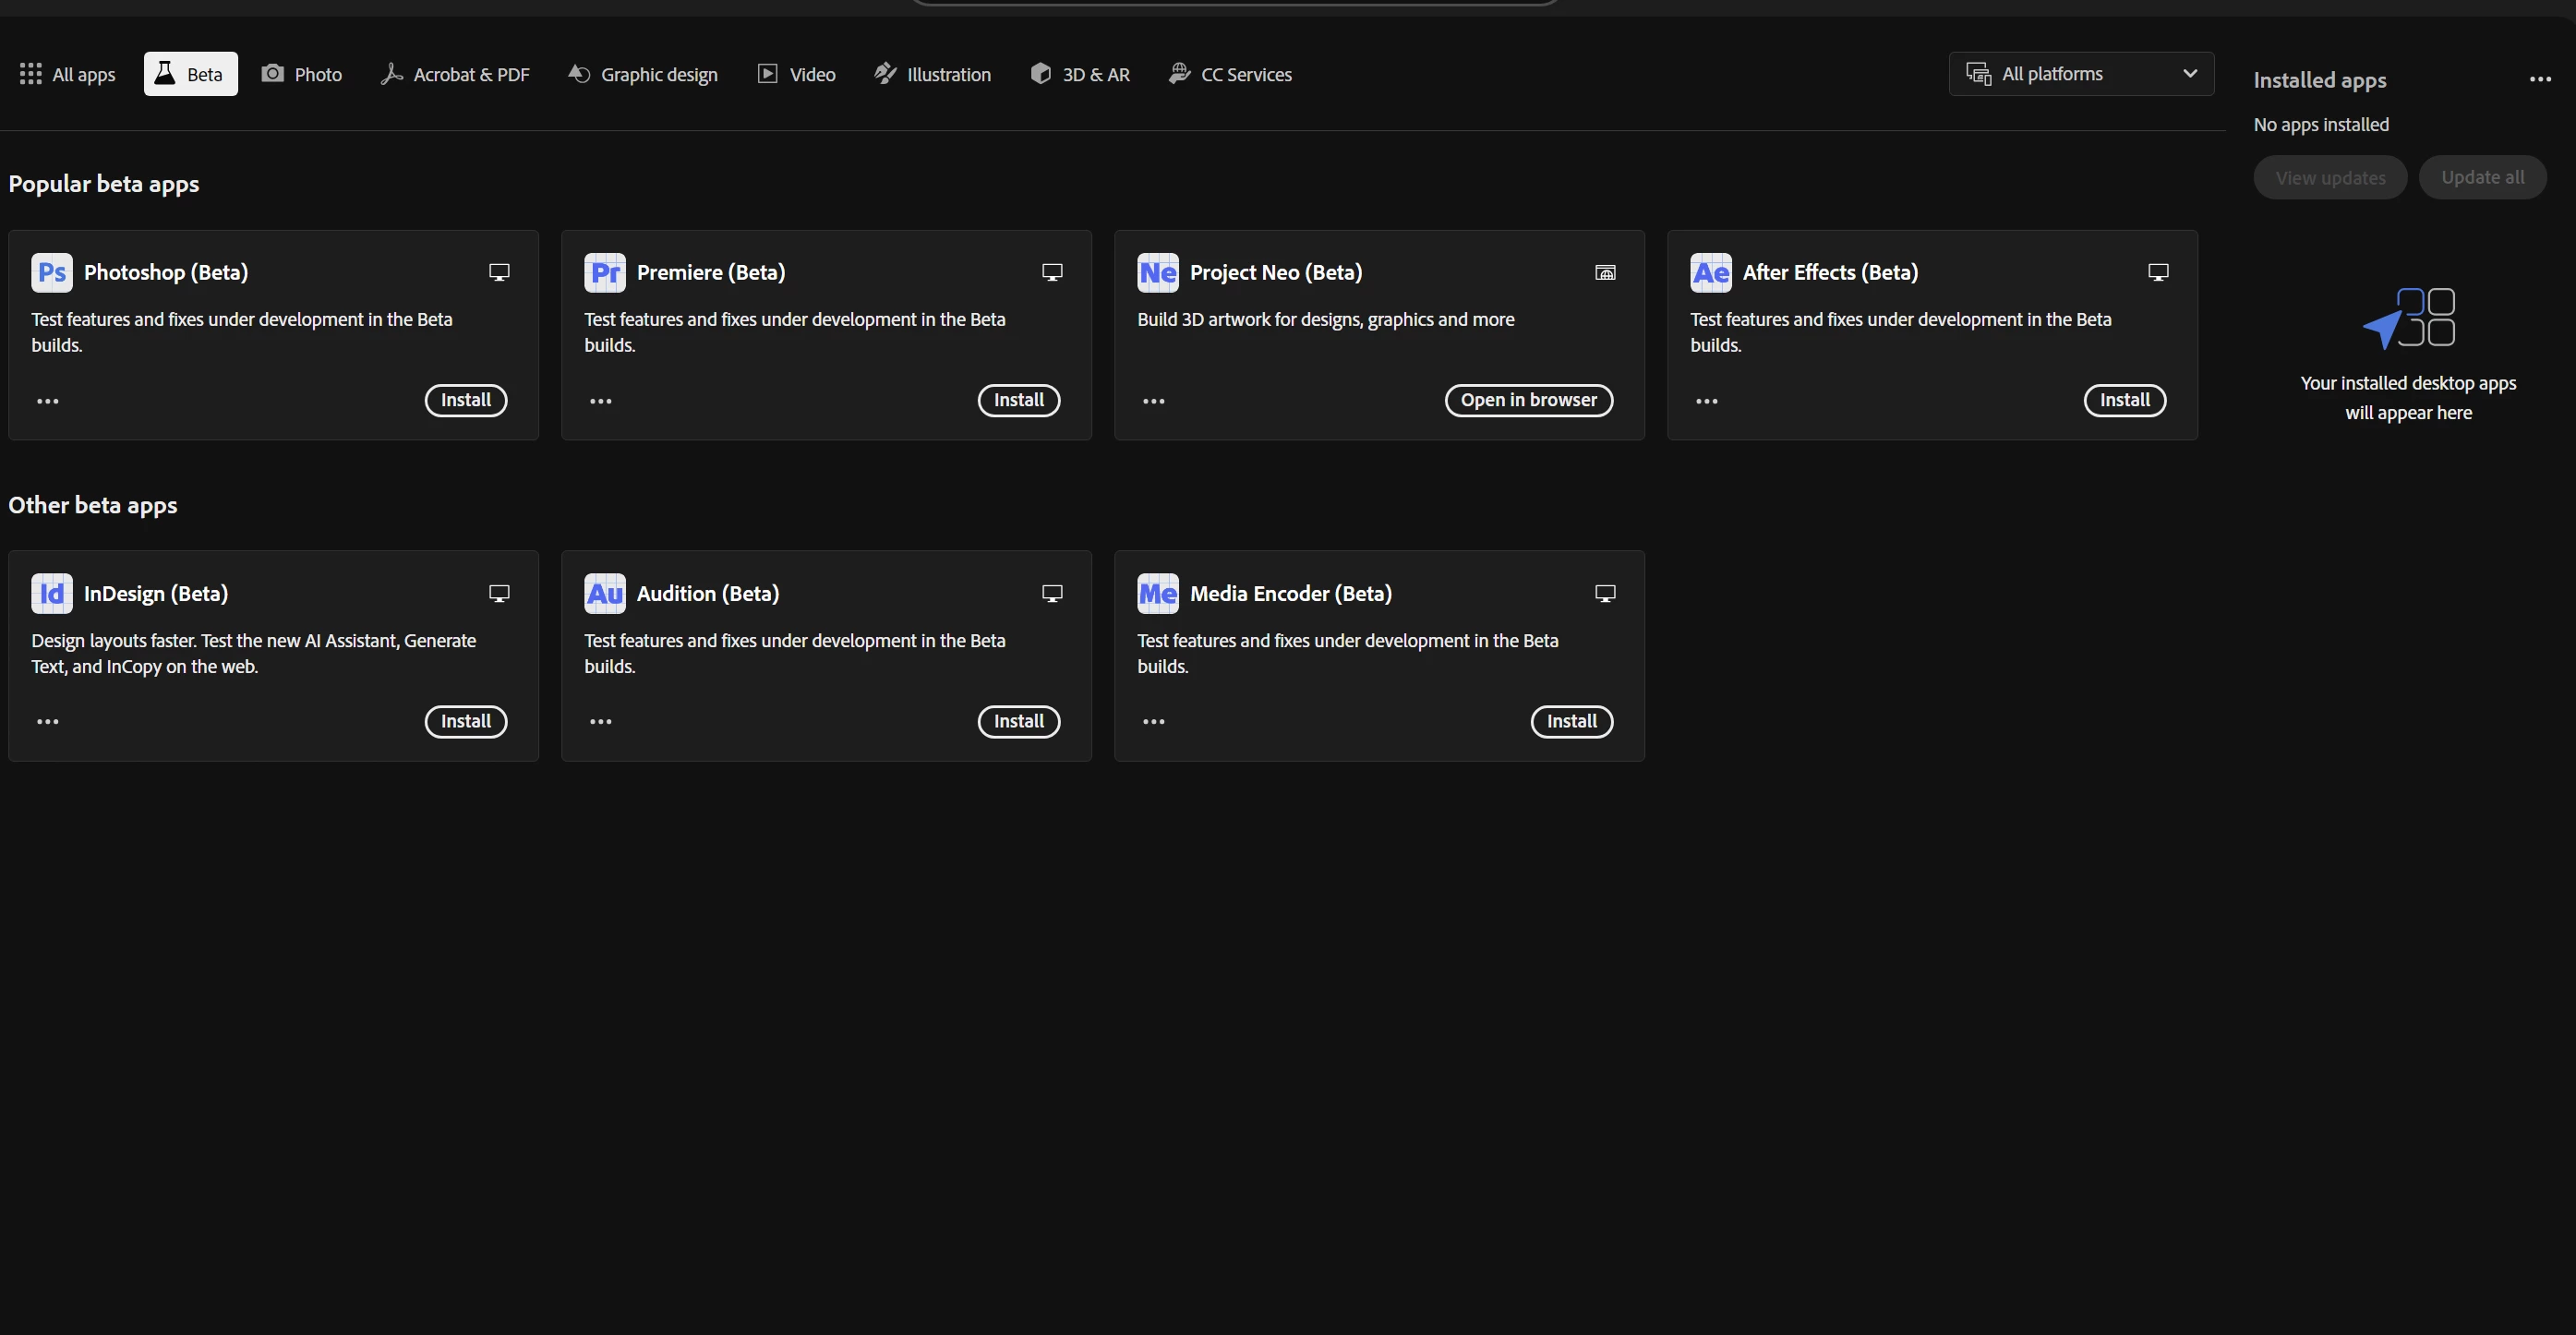Open the CC Services tab
This screenshot has width=2576, height=1335.
click(1230, 74)
